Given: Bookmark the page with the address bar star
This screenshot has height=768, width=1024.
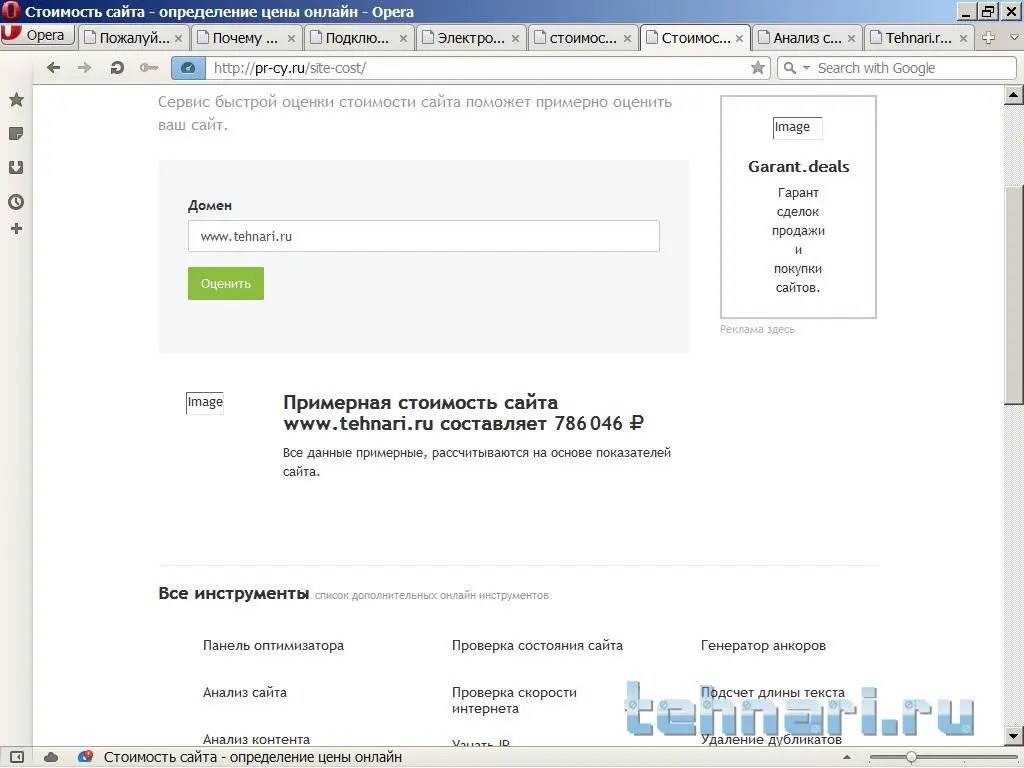Looking at the screenshot, I should [x=758, y=68].
